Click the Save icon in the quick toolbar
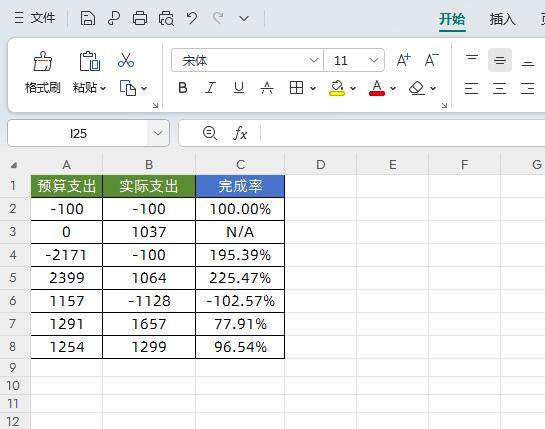This screenshot has width=545, height=429. click(88, 18)
